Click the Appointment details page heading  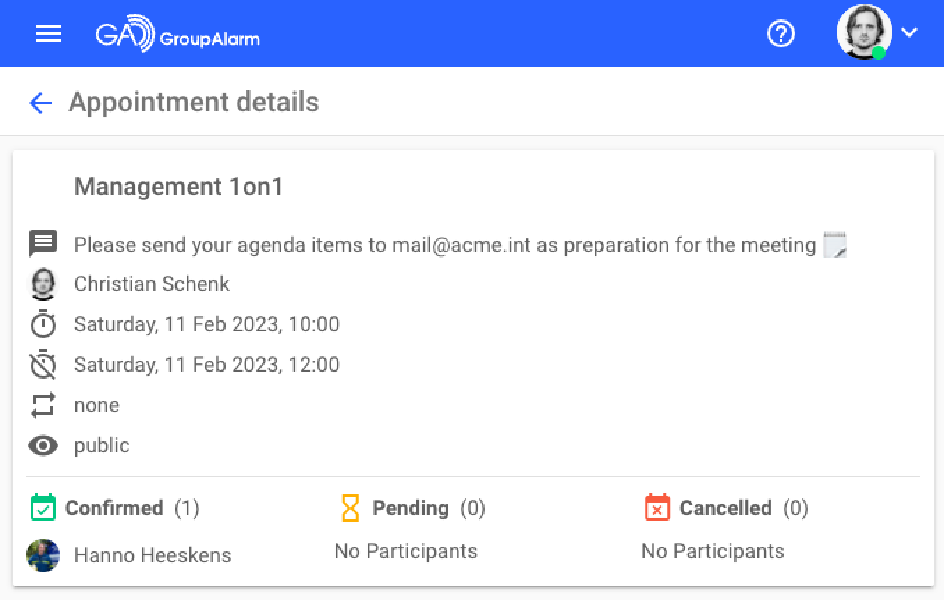(x=194, y=102)
